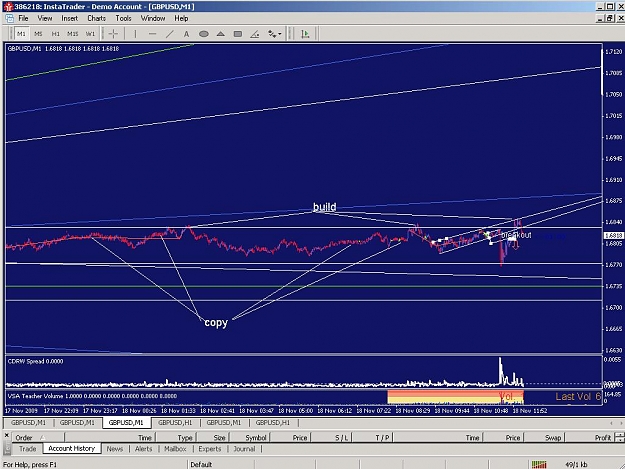Activate the crosshair tool

point(113,34)
